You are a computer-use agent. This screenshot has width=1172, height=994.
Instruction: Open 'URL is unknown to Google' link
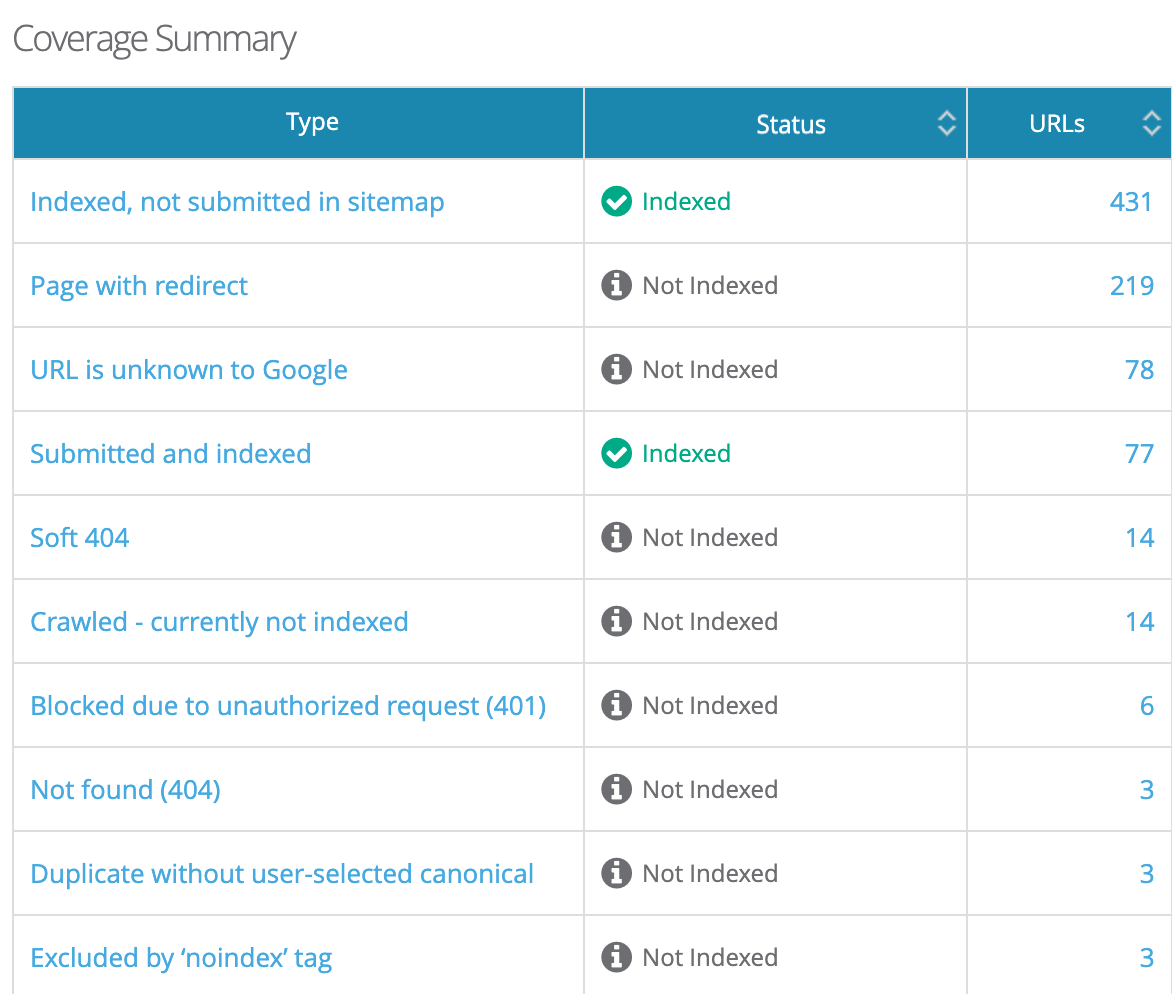(x=189, y=370)
